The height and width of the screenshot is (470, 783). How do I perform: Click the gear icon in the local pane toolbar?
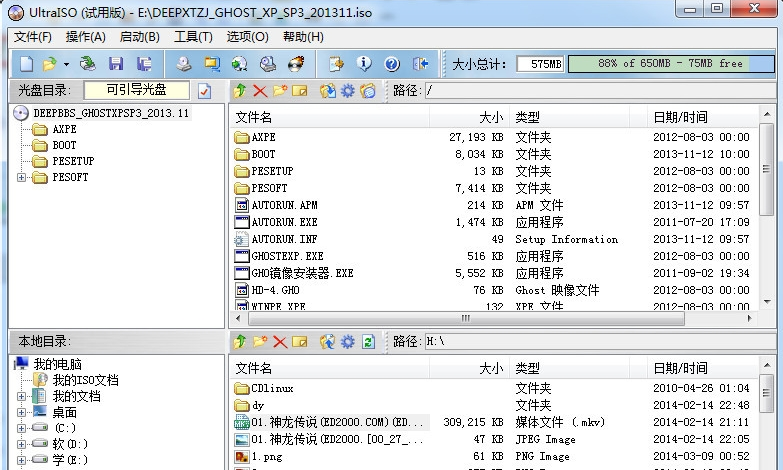[x=348, y=342]
